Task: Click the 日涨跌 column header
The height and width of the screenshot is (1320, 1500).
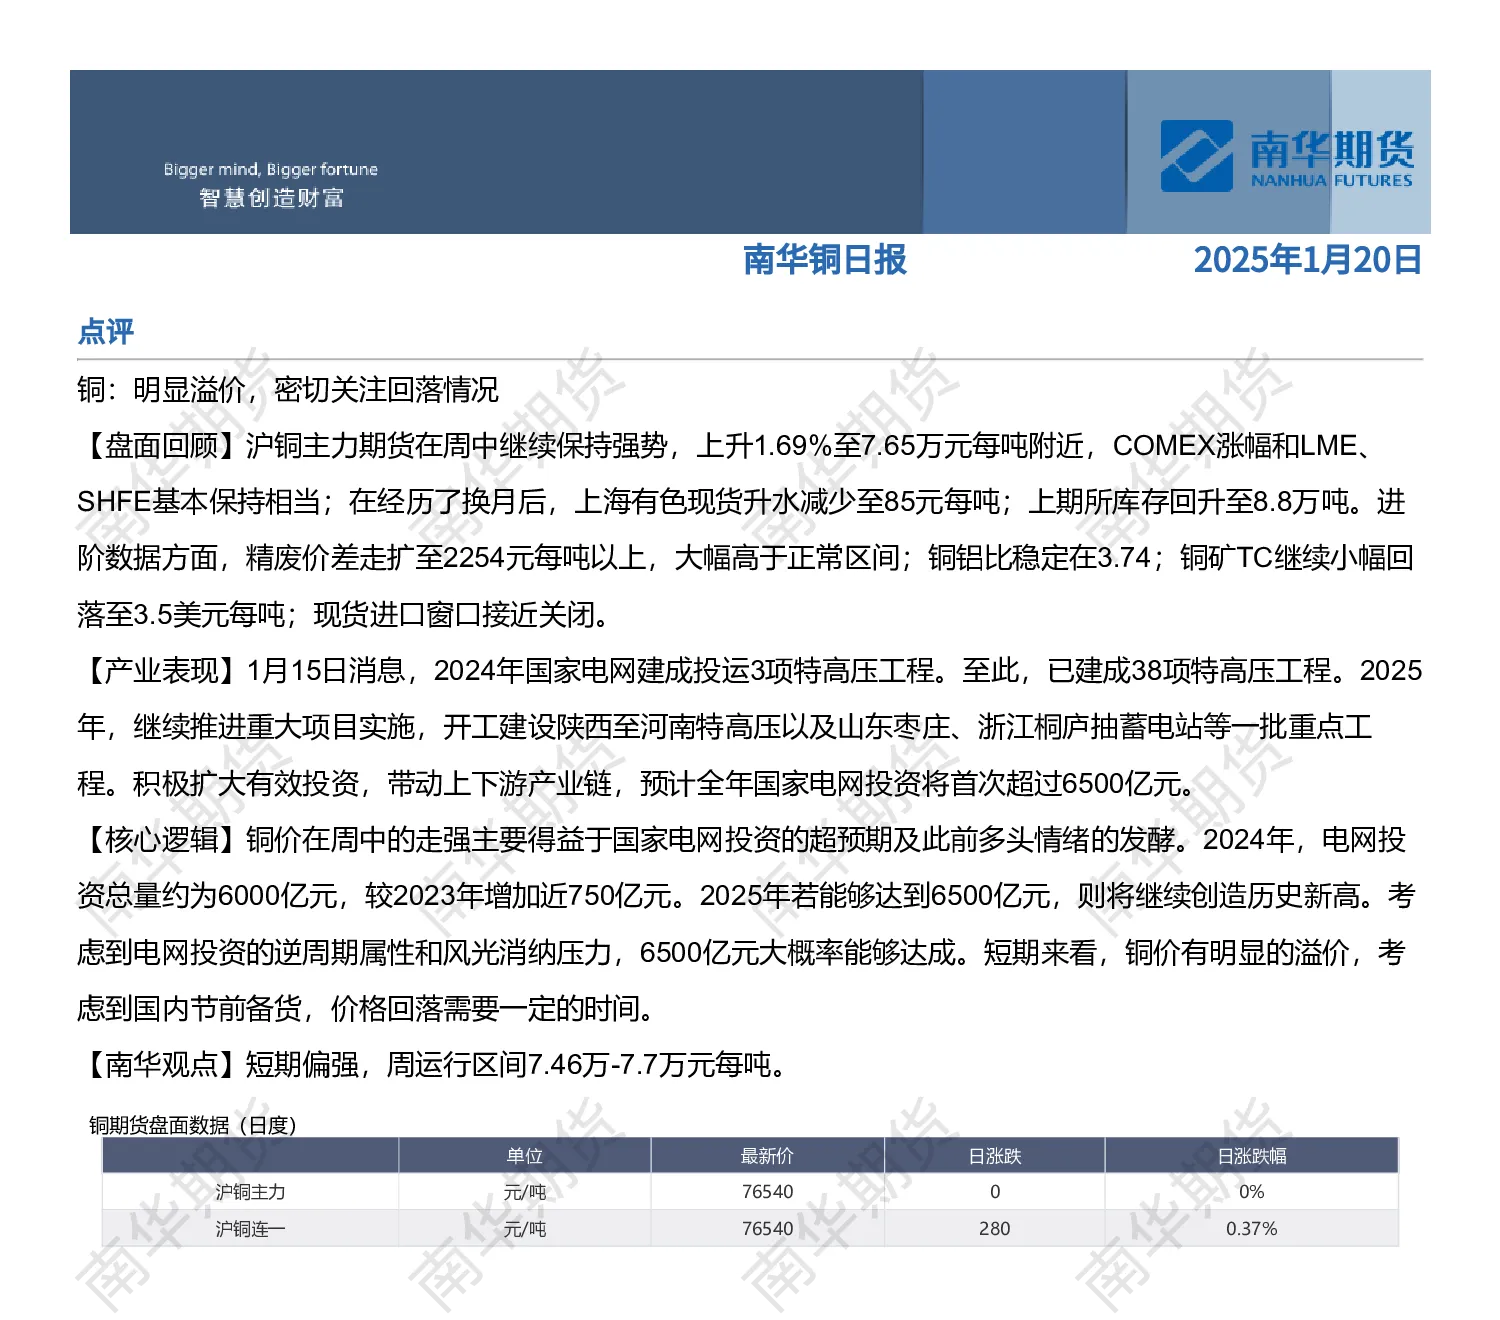Action: 995,1156
